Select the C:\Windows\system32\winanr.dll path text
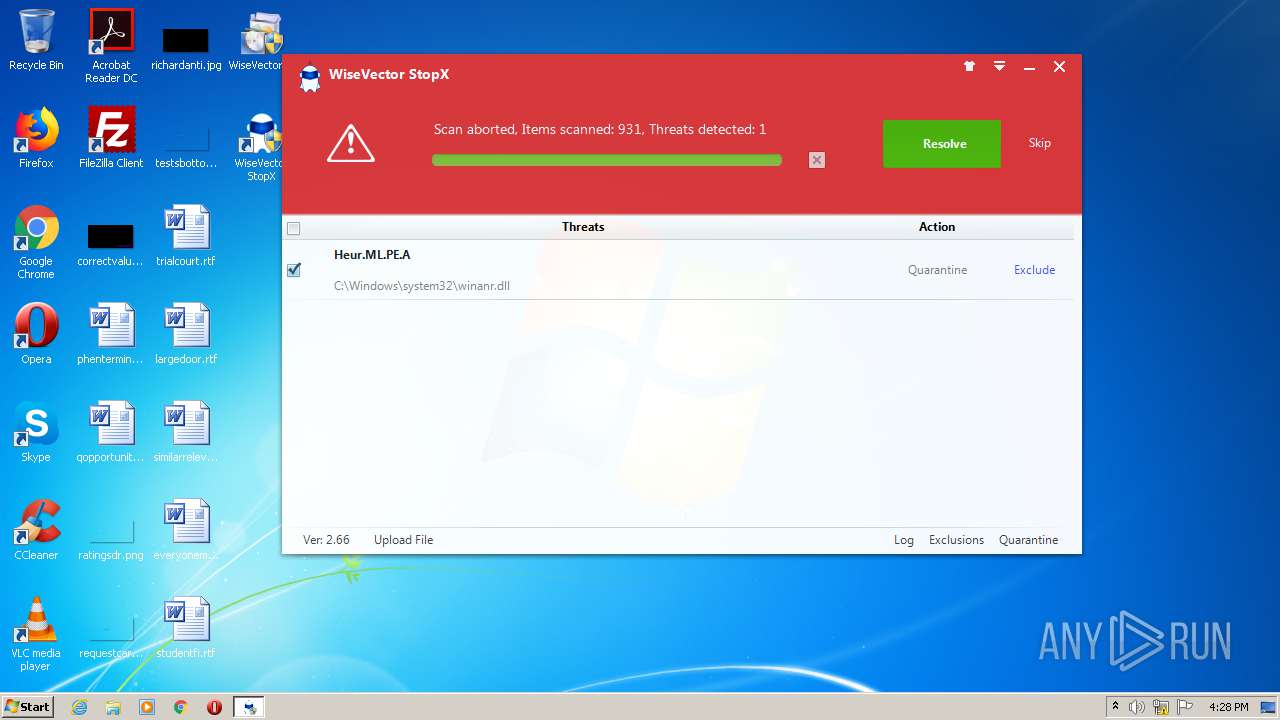This screenshot has width=1280, height=720. pos(422,286)
